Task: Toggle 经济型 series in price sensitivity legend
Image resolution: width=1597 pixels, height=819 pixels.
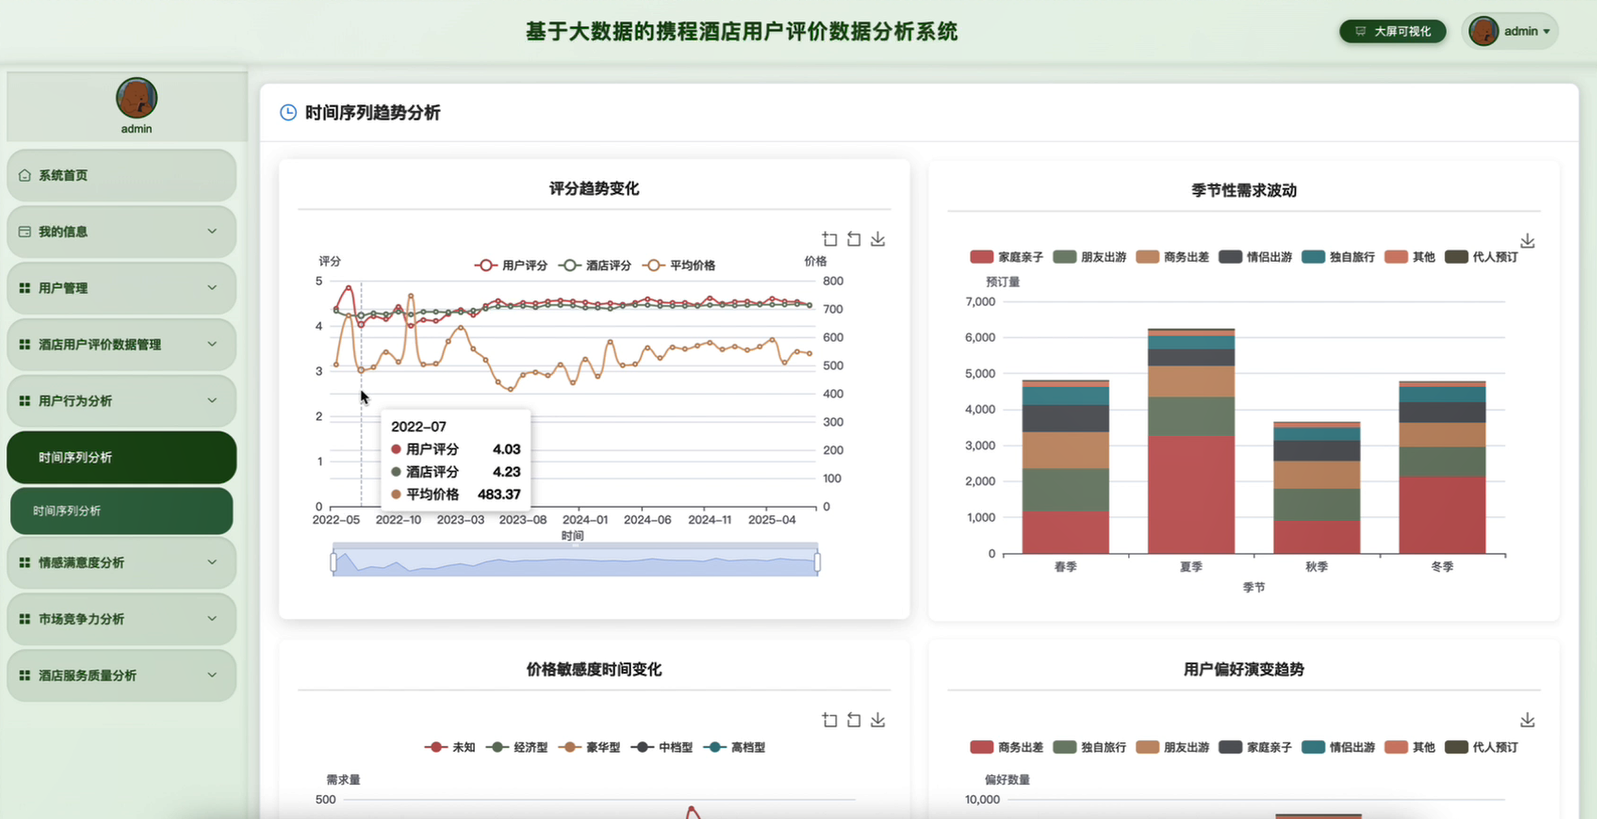Action: pyautogui.click(x=517, y=747)
